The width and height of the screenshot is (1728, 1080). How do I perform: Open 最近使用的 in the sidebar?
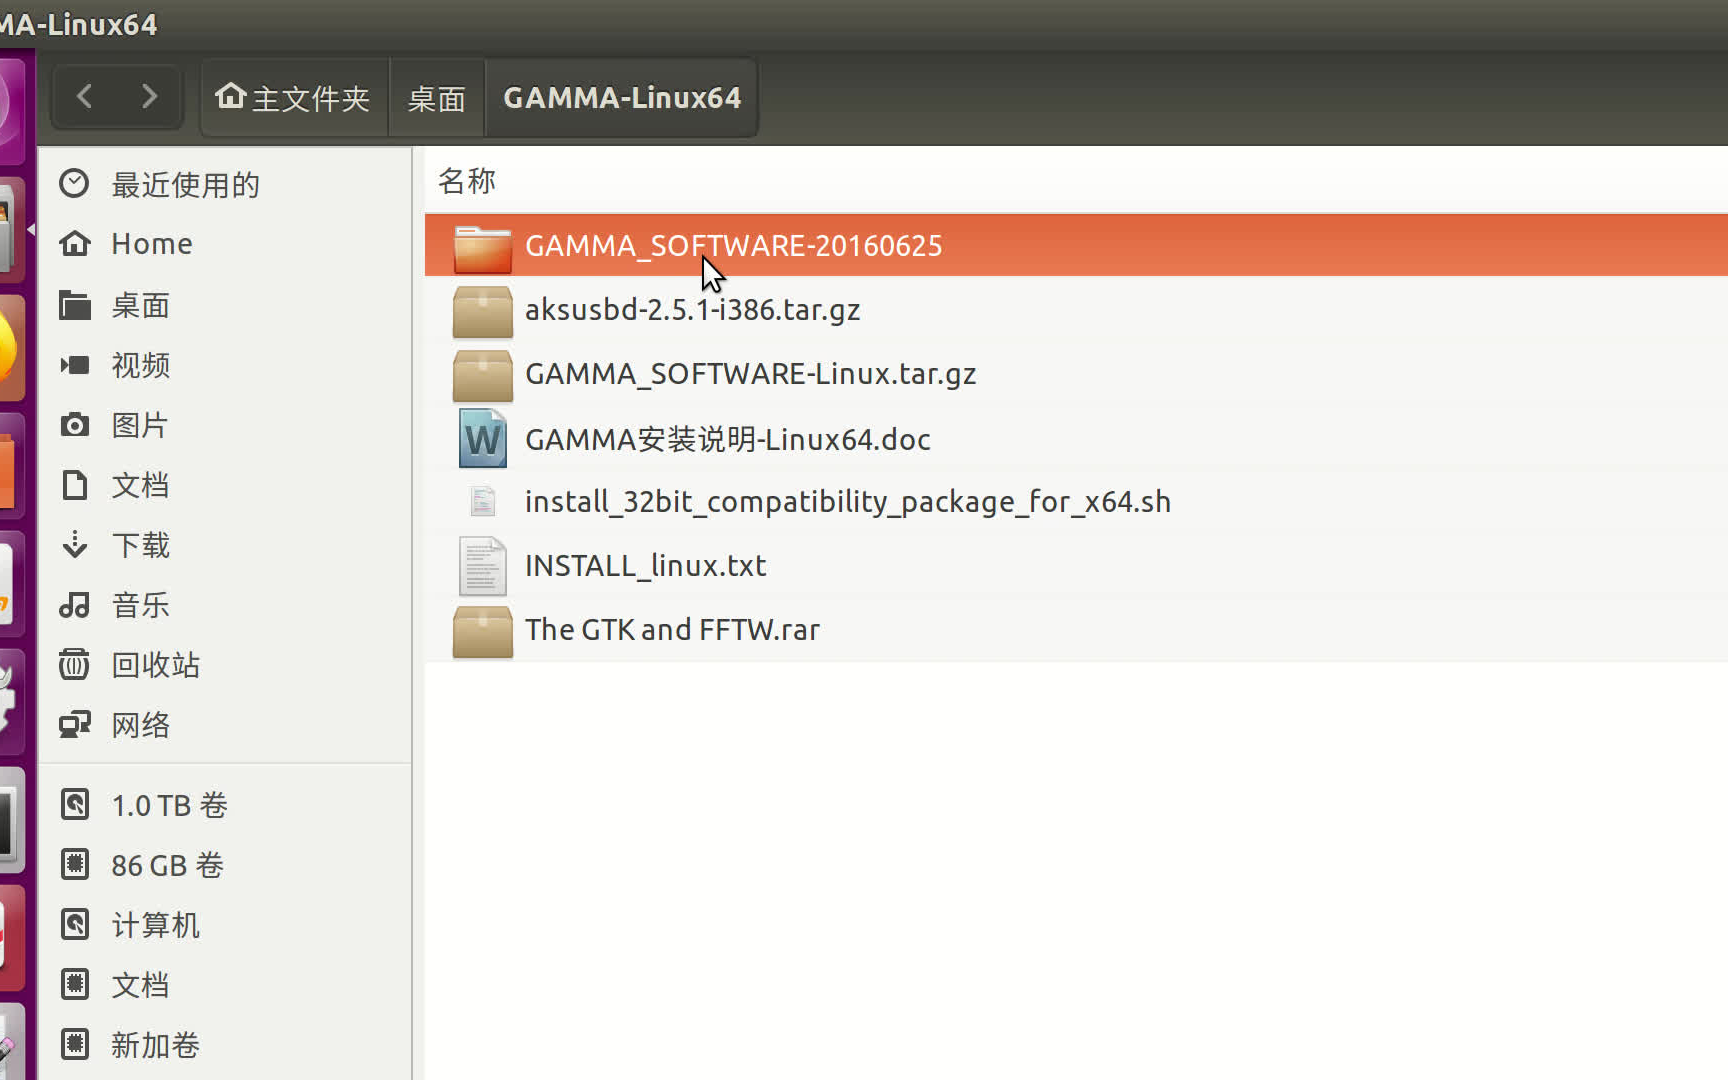(x=185, y=184)
